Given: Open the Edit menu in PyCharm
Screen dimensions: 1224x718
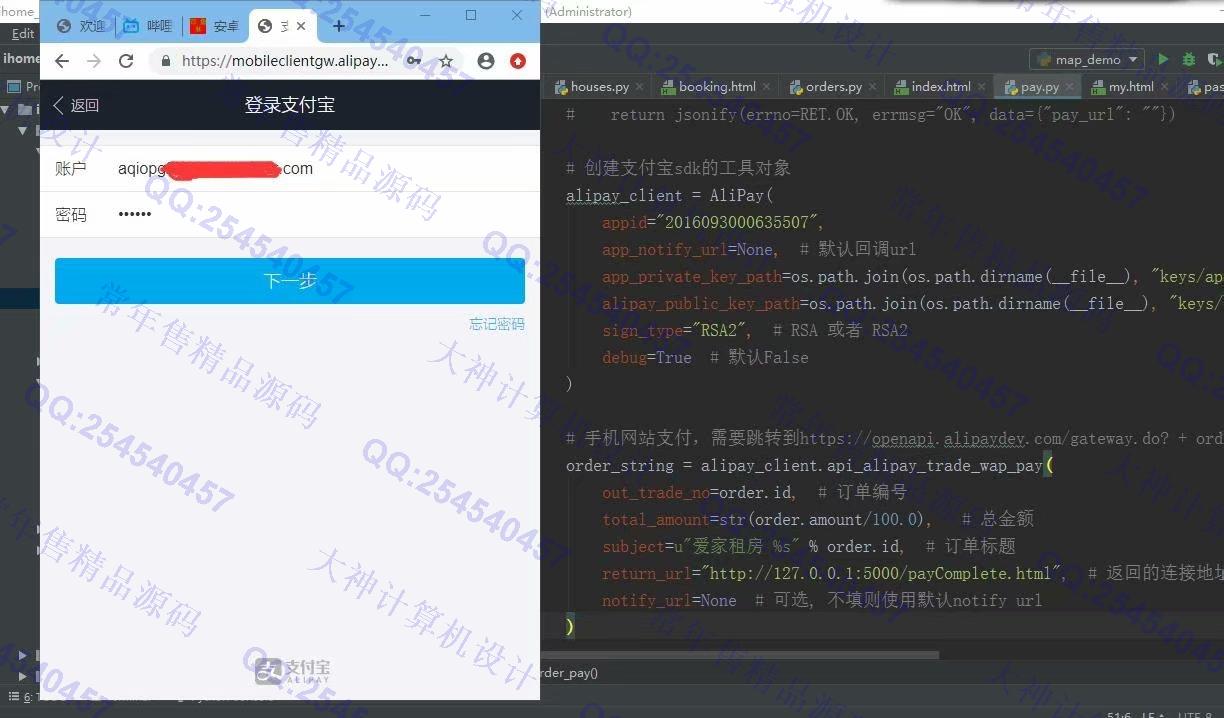Looking at the screenshot, I should (x=23, y=33).
